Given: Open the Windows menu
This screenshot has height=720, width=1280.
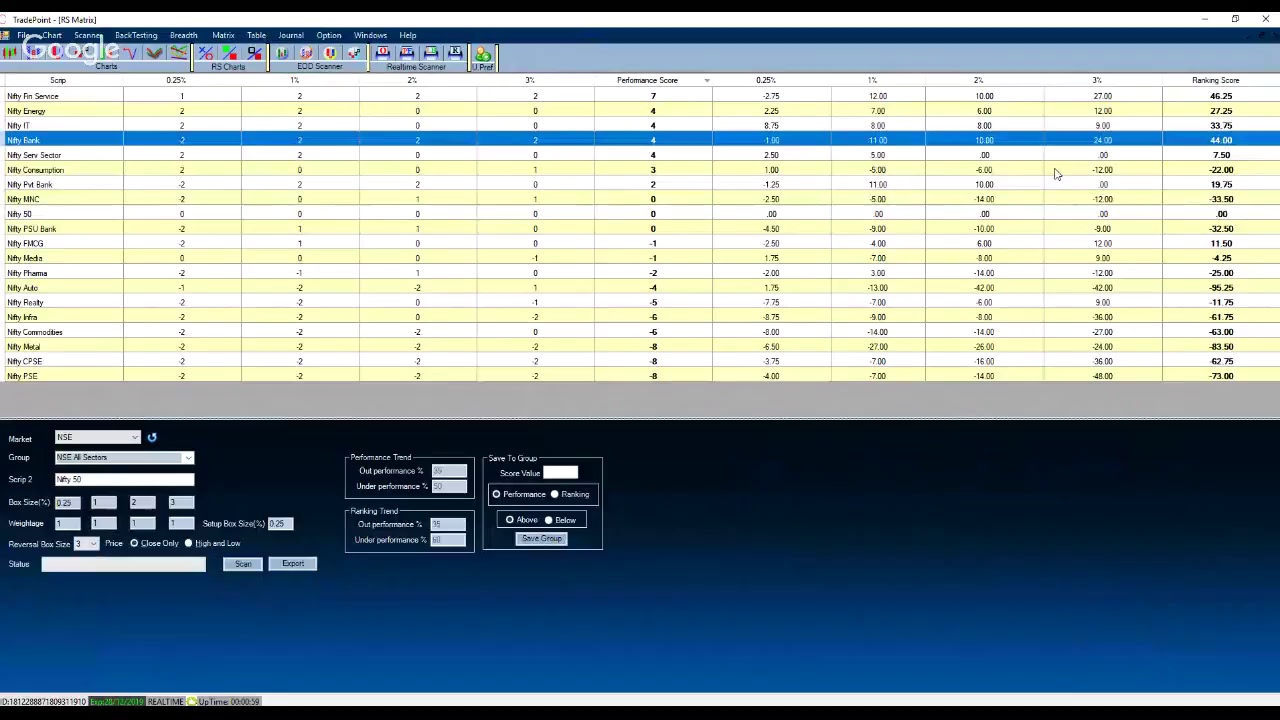Looking at the screenshot, I should (x=370, y=35).
